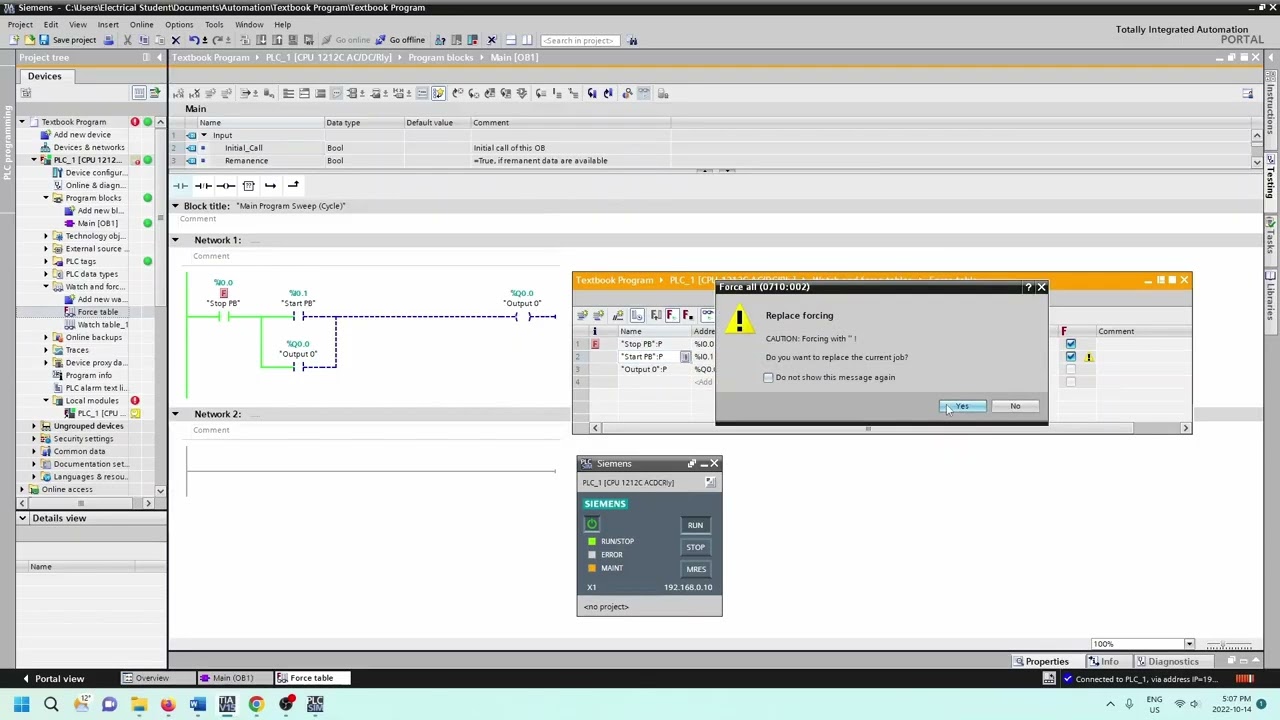The height and width of the screenshot is (720, 1280).
Task: Click the RUN button in PLCSIM panel
Action: click(695, 525)
